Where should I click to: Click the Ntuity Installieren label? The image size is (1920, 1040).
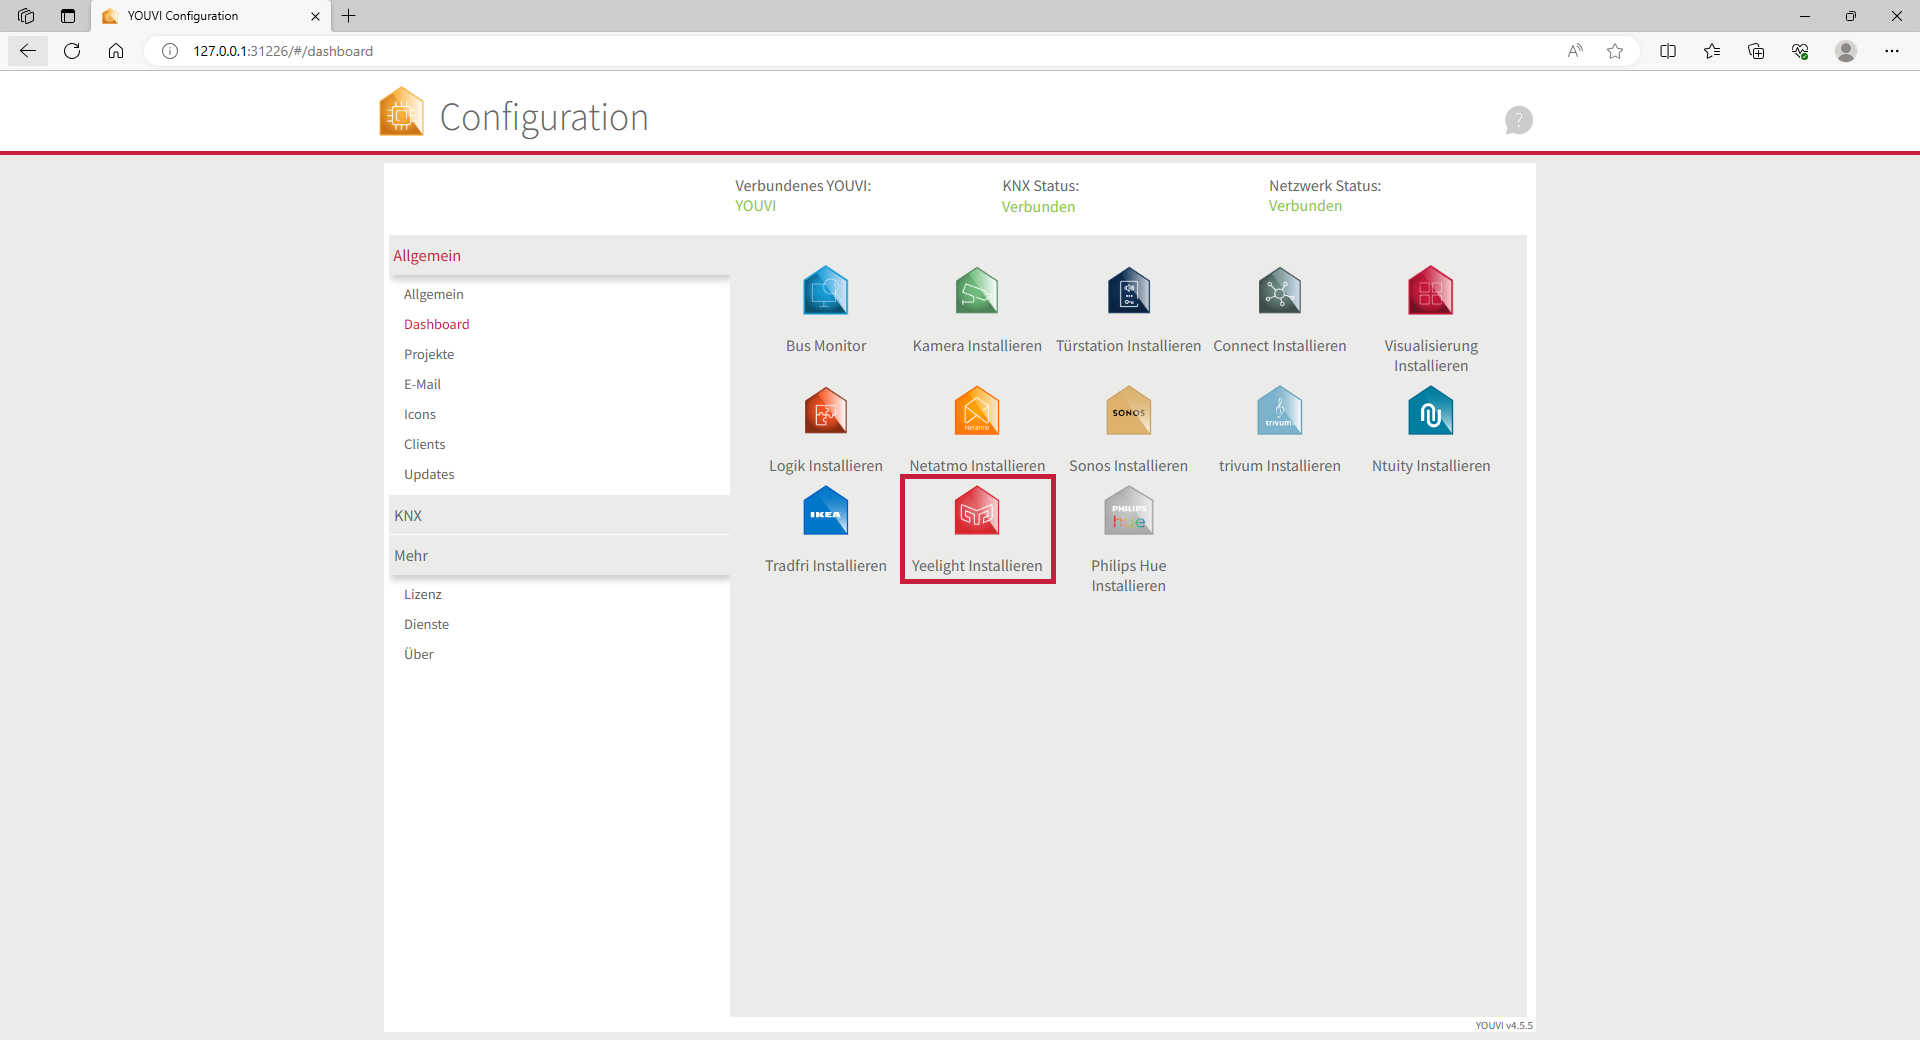1431,466
